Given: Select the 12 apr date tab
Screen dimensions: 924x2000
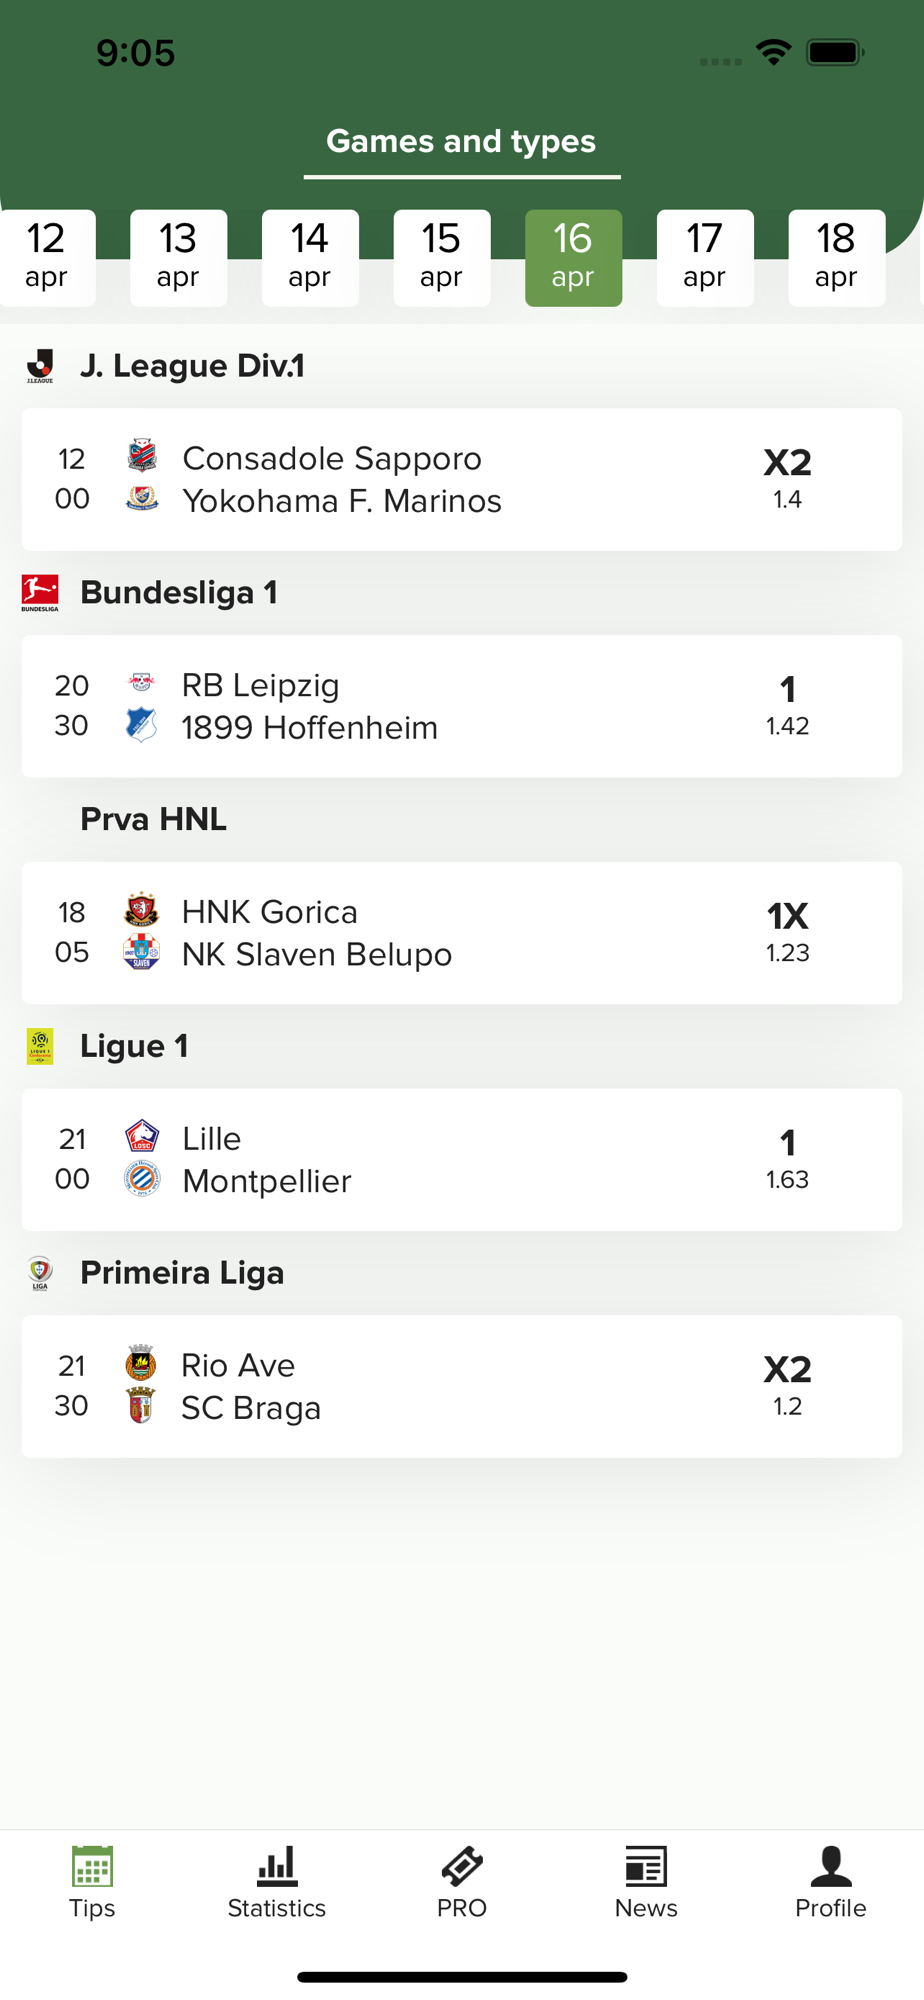Looking at the screenshot, I should pos(46,258).
